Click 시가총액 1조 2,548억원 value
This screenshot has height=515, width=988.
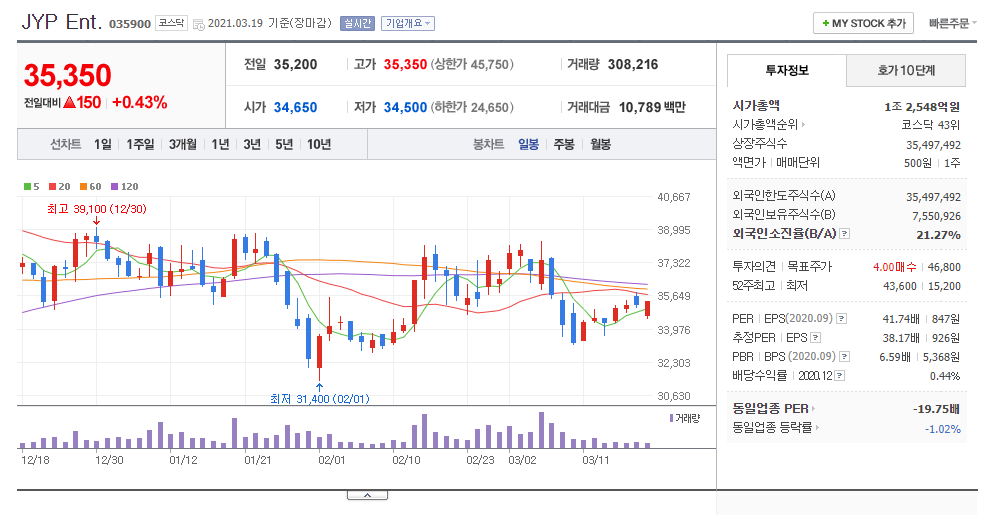(922, 107)
